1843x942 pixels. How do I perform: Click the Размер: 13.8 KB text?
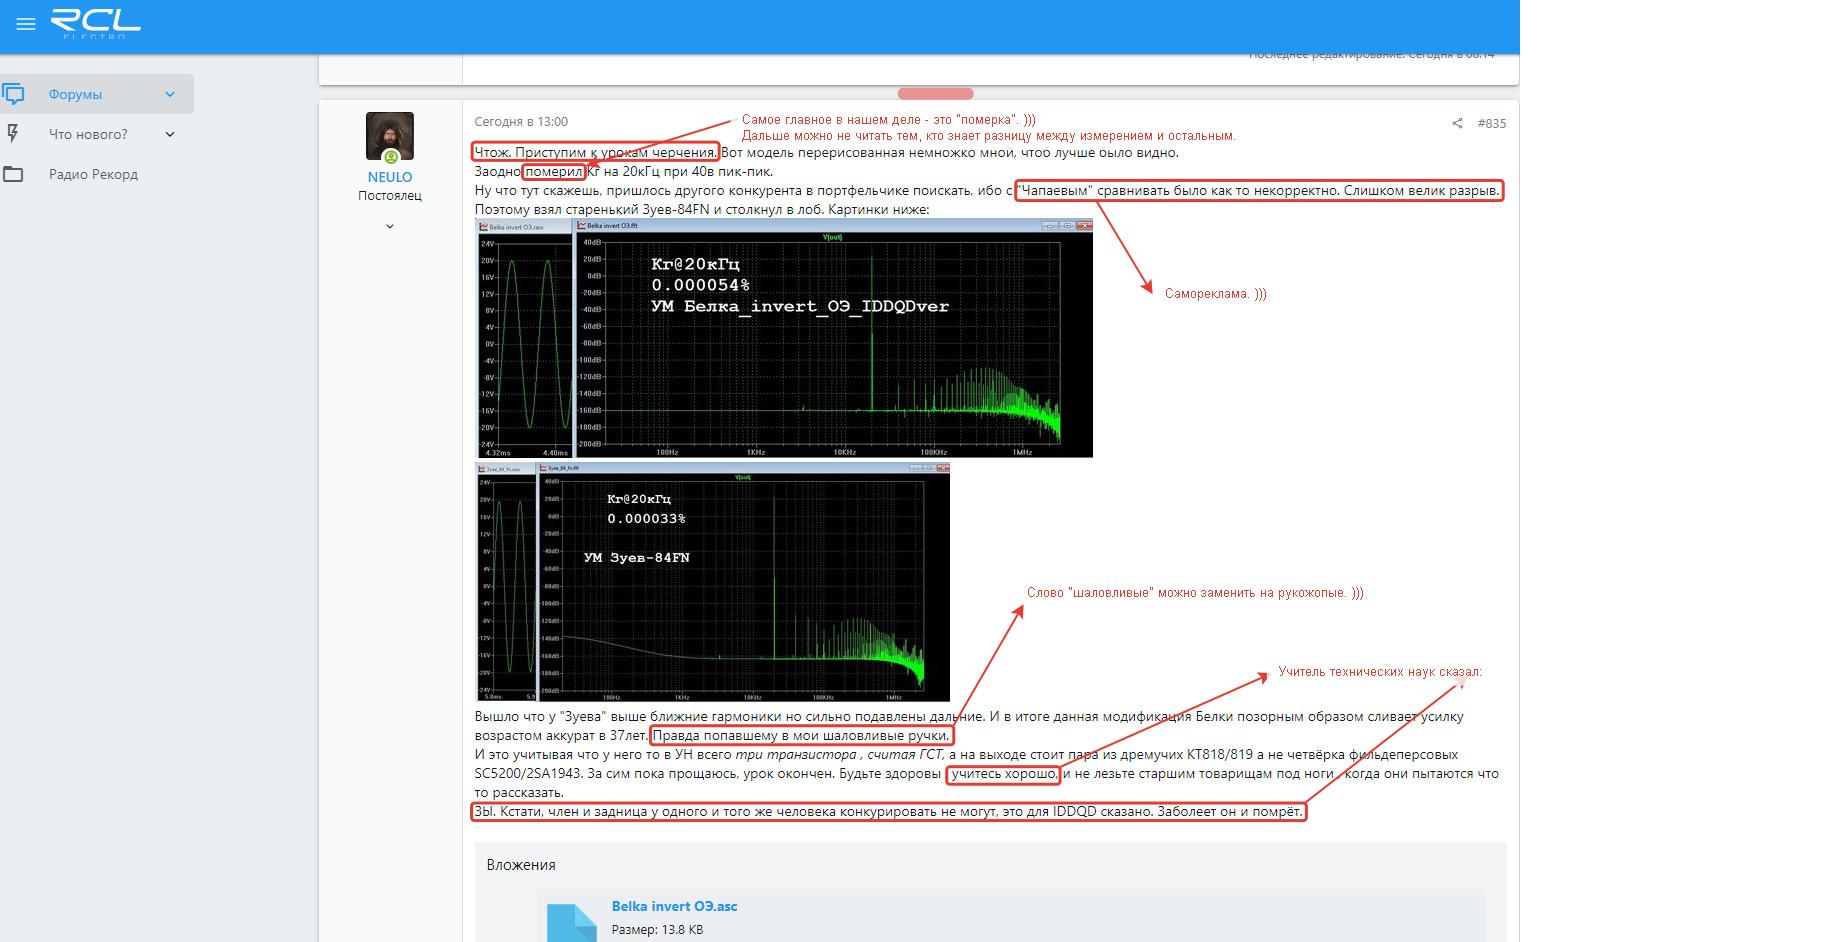pos(657,930)
